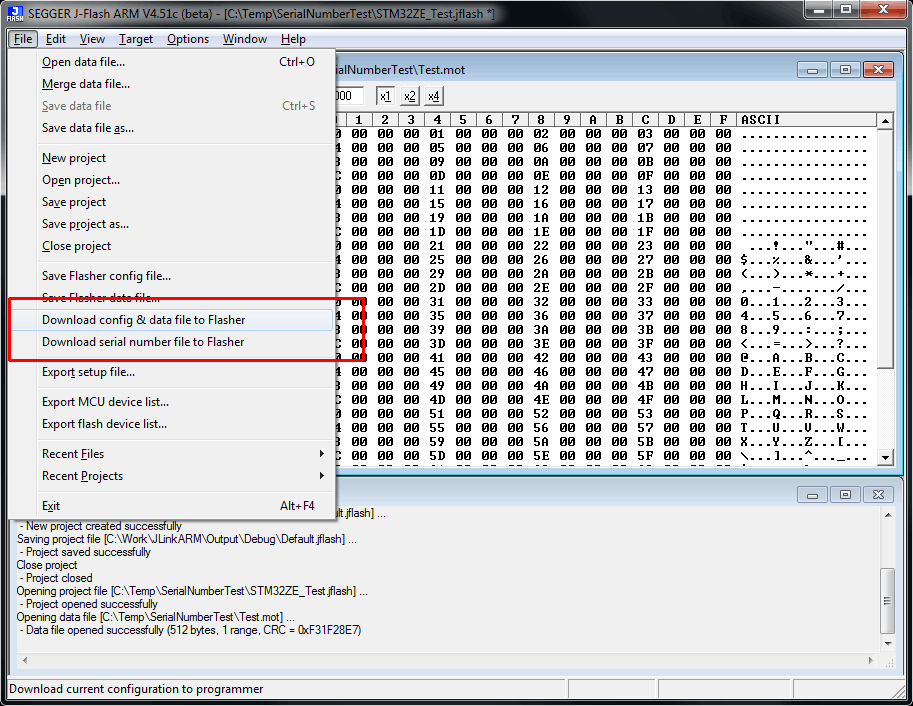Viewport: 913px width, 706px height.
Task: Click the address input field in toolbar
Action: (x=350, y=95)
